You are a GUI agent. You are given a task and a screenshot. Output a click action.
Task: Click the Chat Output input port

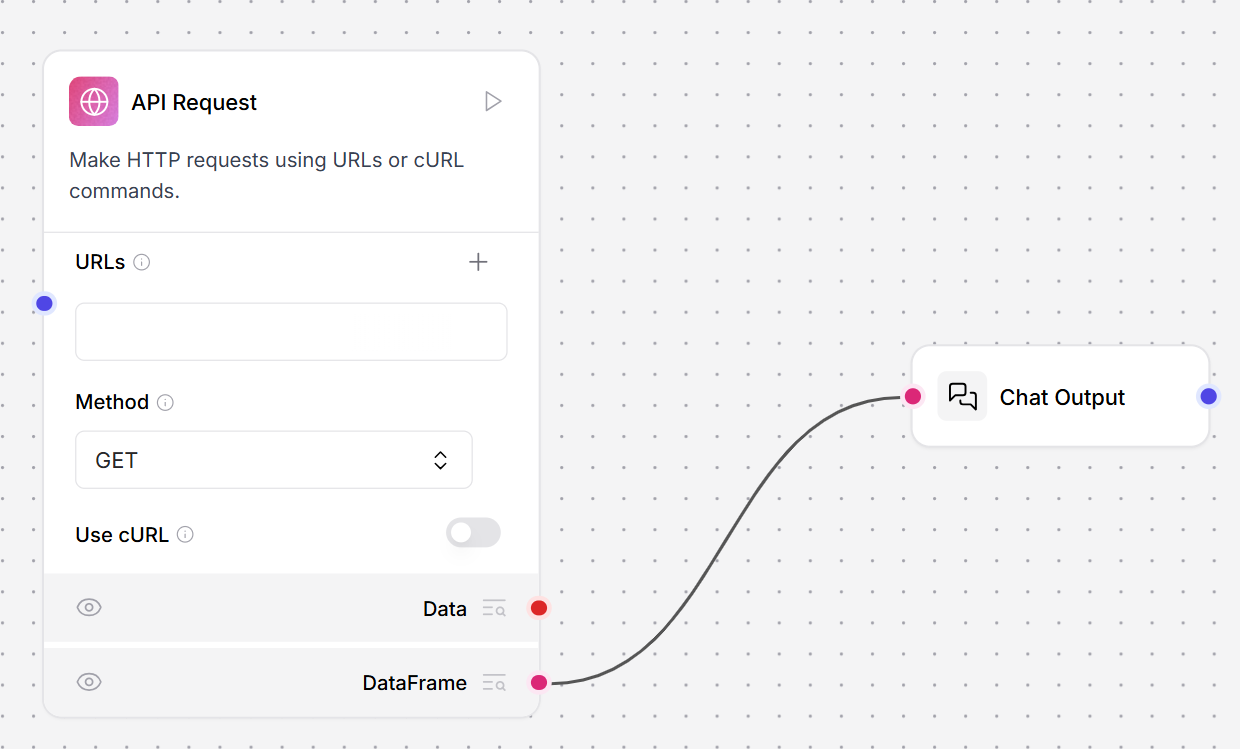pos(913,396)
